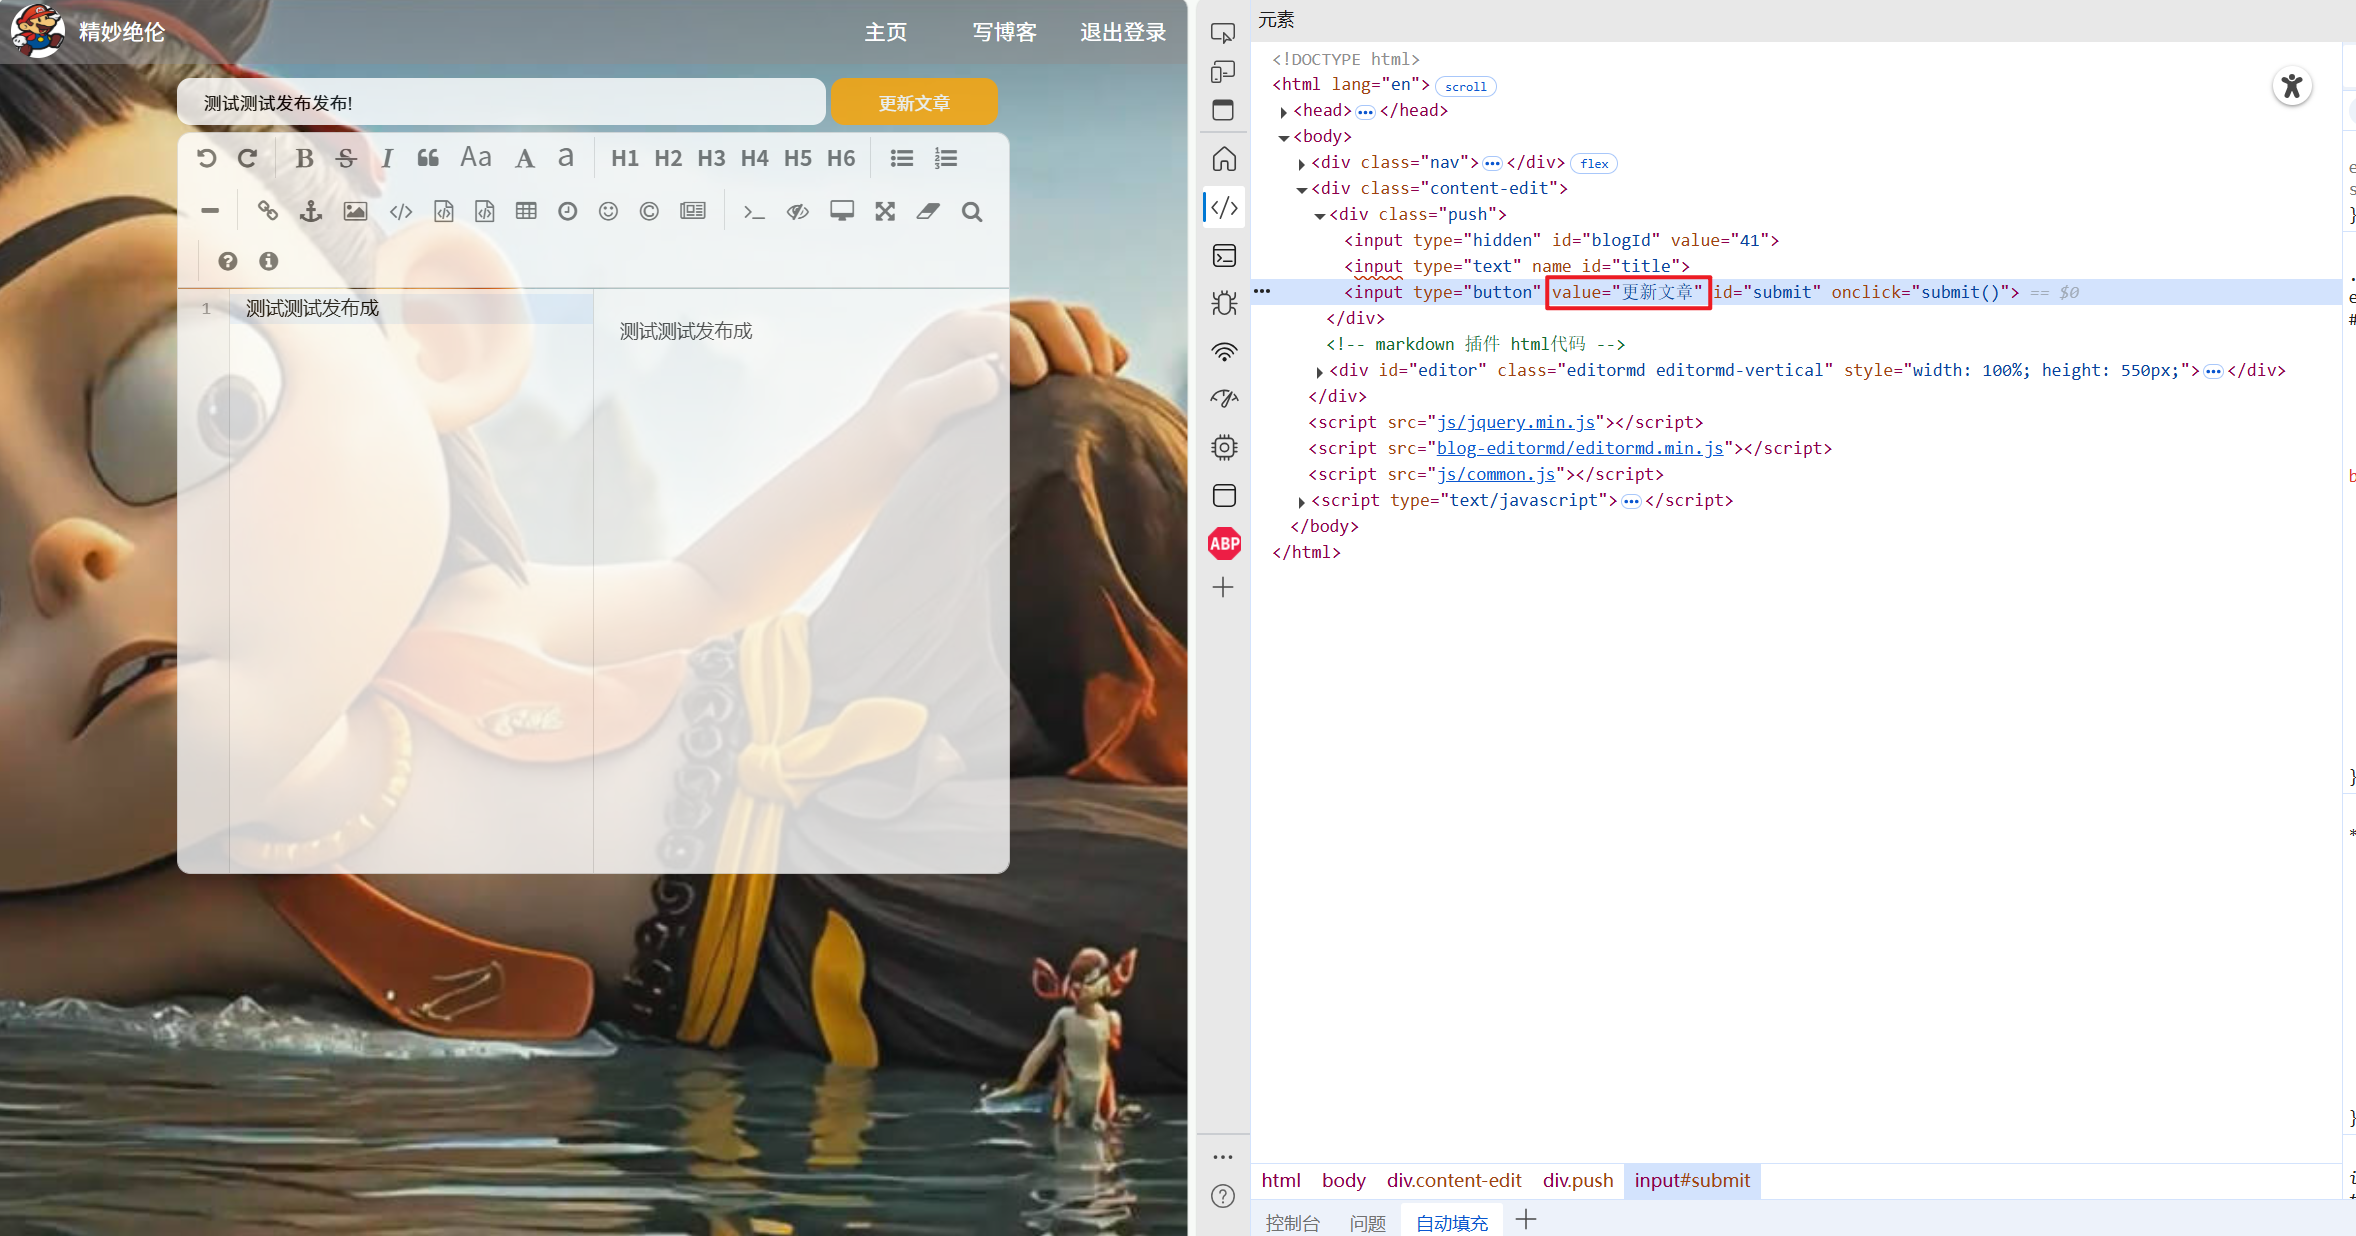Click the 更新文章 button

(x=913, y=103)
